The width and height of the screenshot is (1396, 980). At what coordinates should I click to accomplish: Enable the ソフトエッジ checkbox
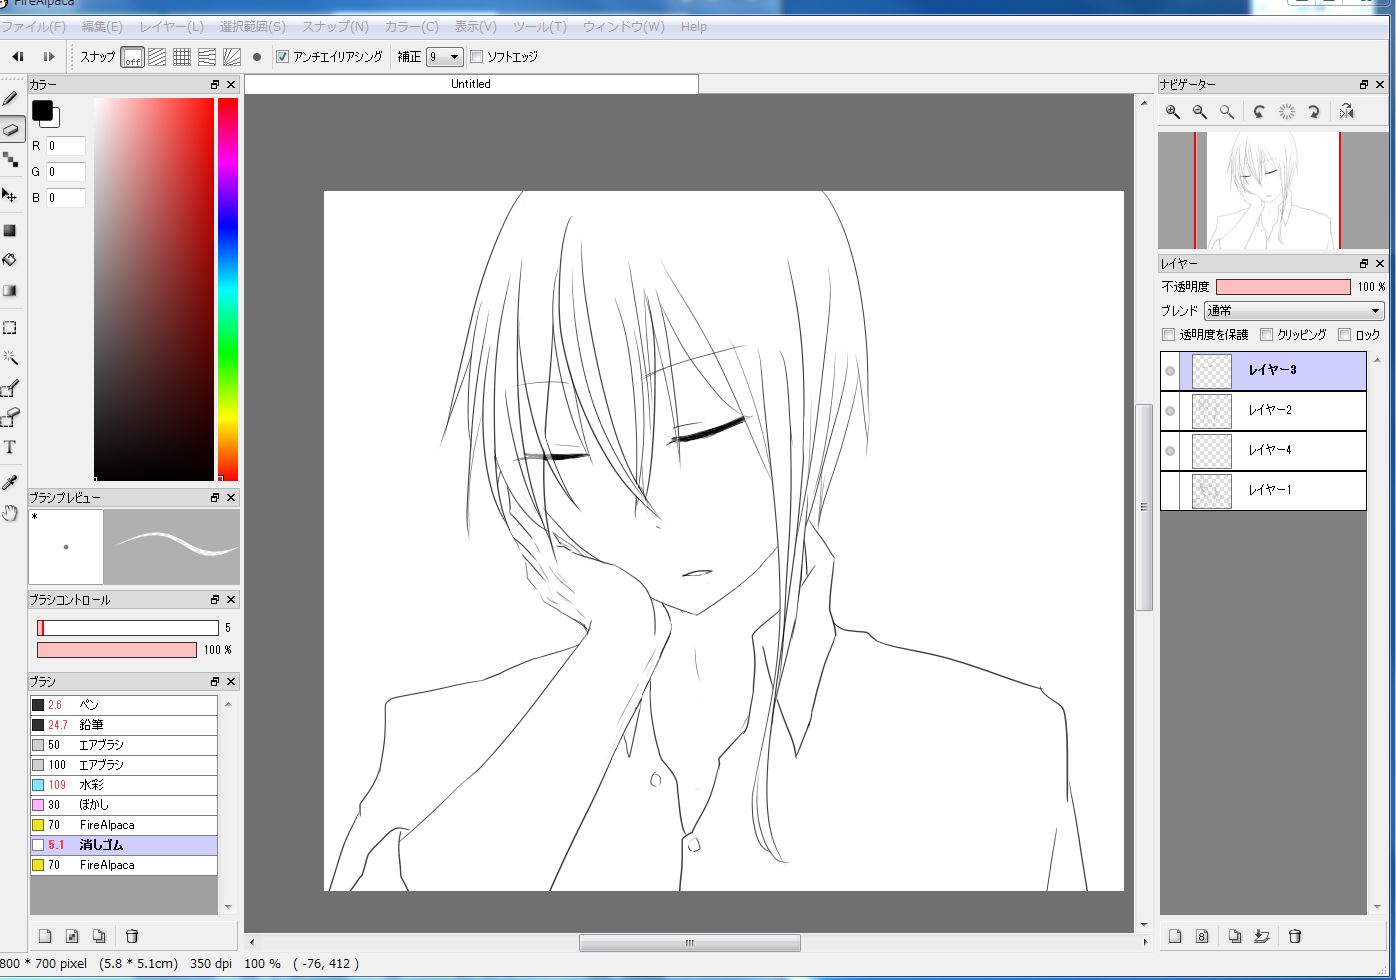[476, 57]
